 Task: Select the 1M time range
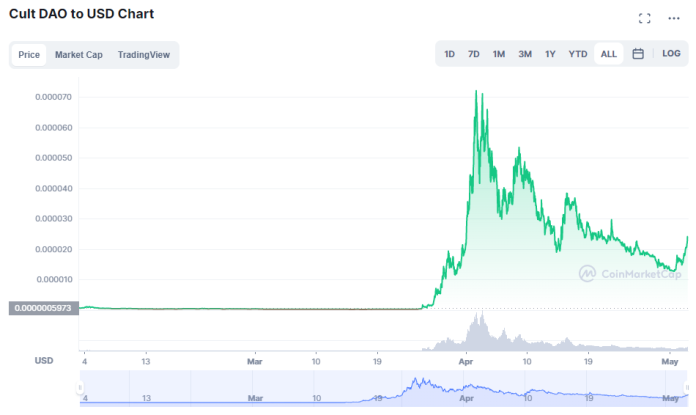pyautogui.click(x=498, y=54)
